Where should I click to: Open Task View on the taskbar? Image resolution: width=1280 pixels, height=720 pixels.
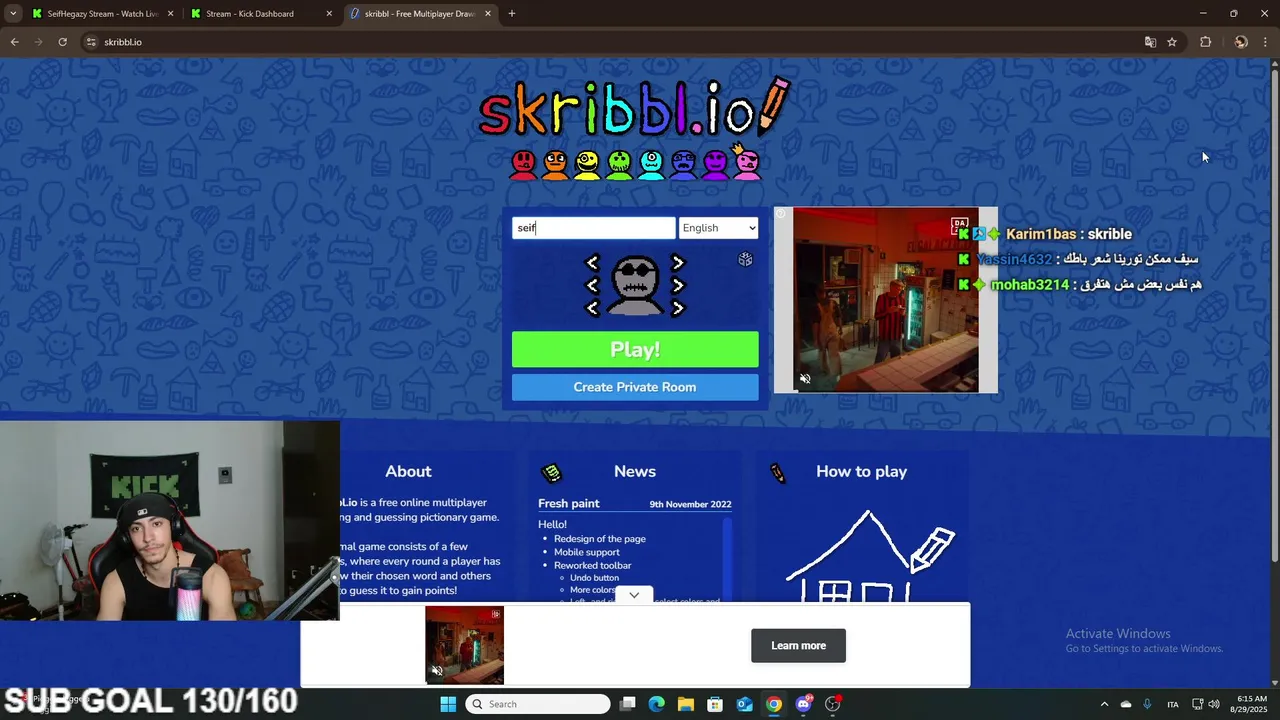point(628,704)
